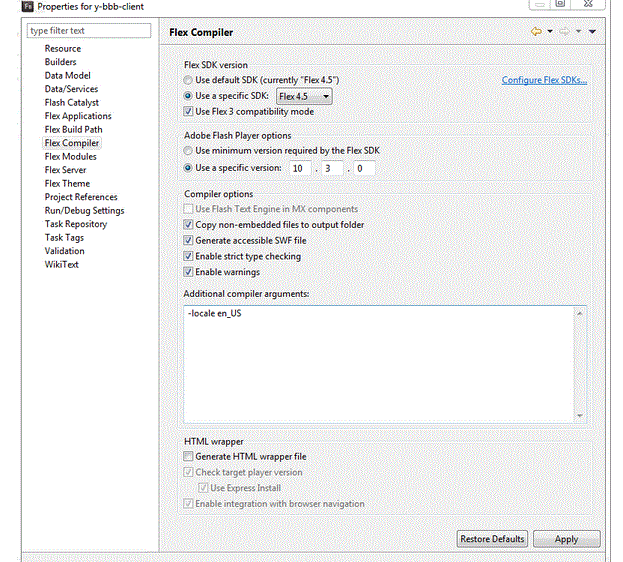
Task: Select Use minimum version required radio
Action: point(189,150)
